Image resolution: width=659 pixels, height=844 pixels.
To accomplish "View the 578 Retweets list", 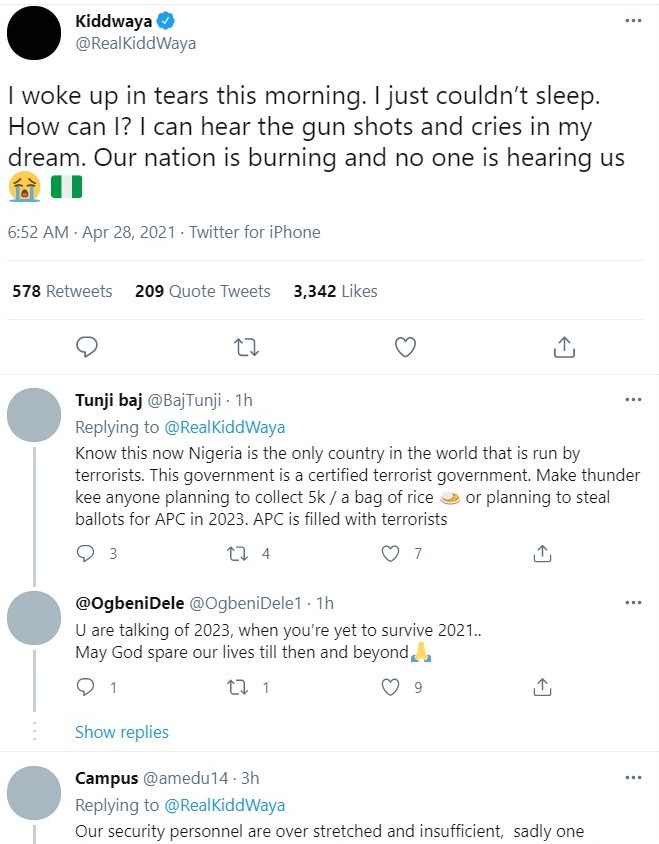I will (62, 291).
